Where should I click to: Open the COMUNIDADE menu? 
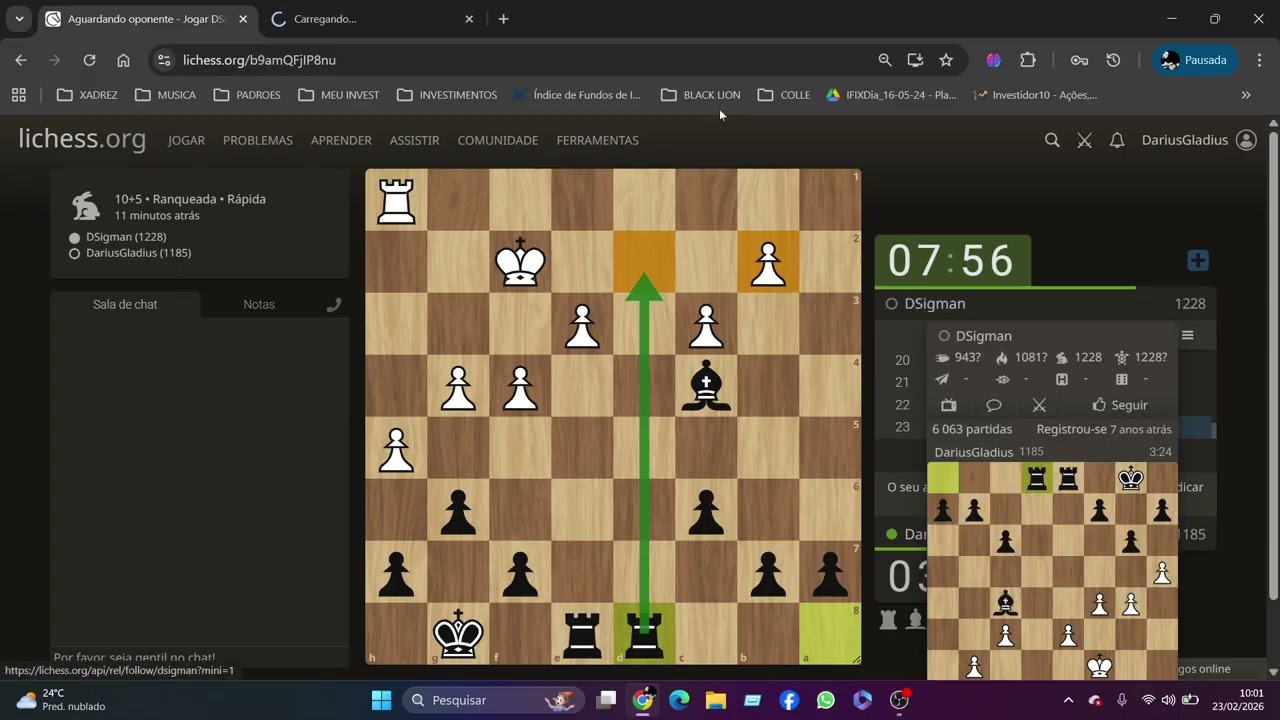point(498,141)
